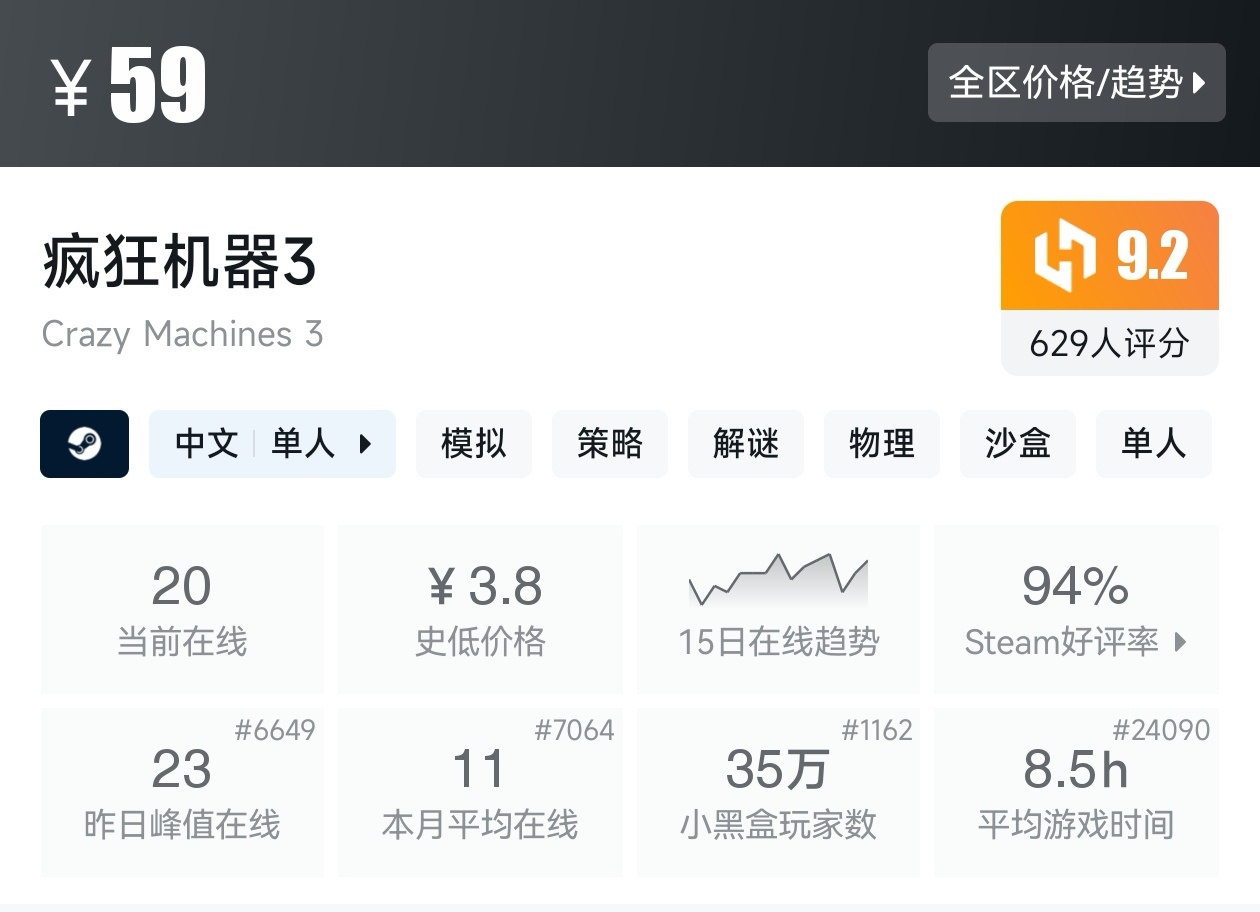Image resolution: width=1260 pixels, height=912 pixels.
Task: Select the 物理 genre tag
Action: pos(882,444)
